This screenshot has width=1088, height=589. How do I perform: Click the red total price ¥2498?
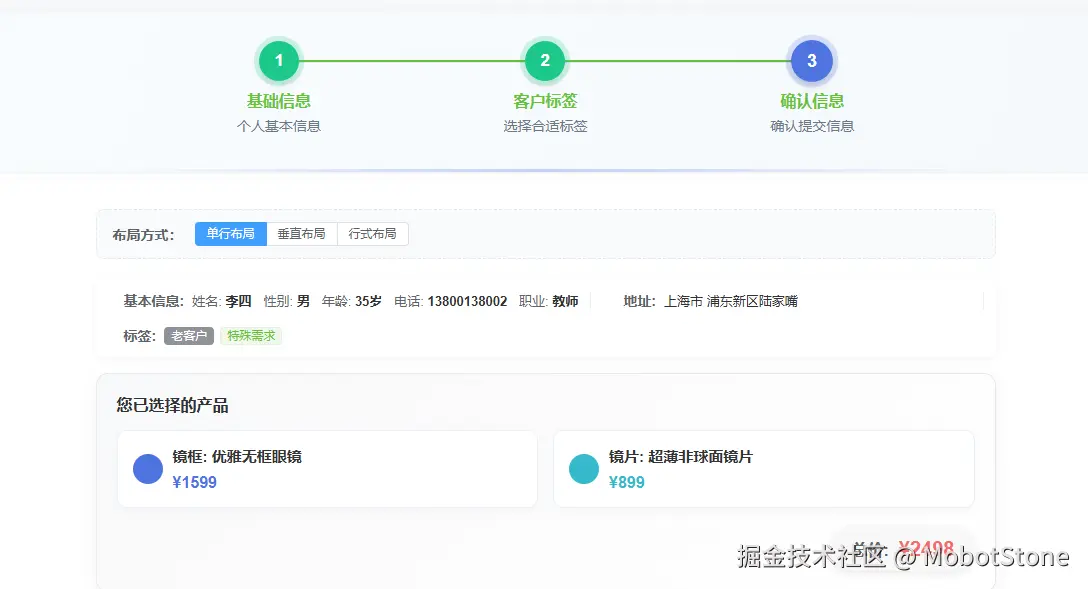click(x=924, y=547)
